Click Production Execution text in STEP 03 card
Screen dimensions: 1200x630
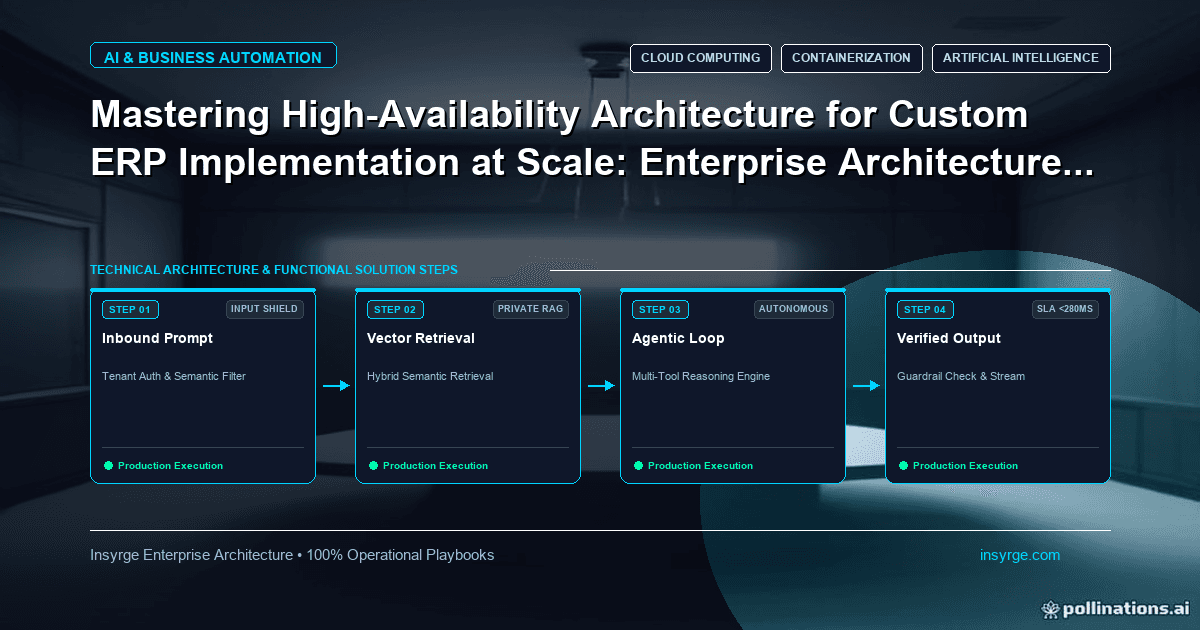(x=700, y=466)
